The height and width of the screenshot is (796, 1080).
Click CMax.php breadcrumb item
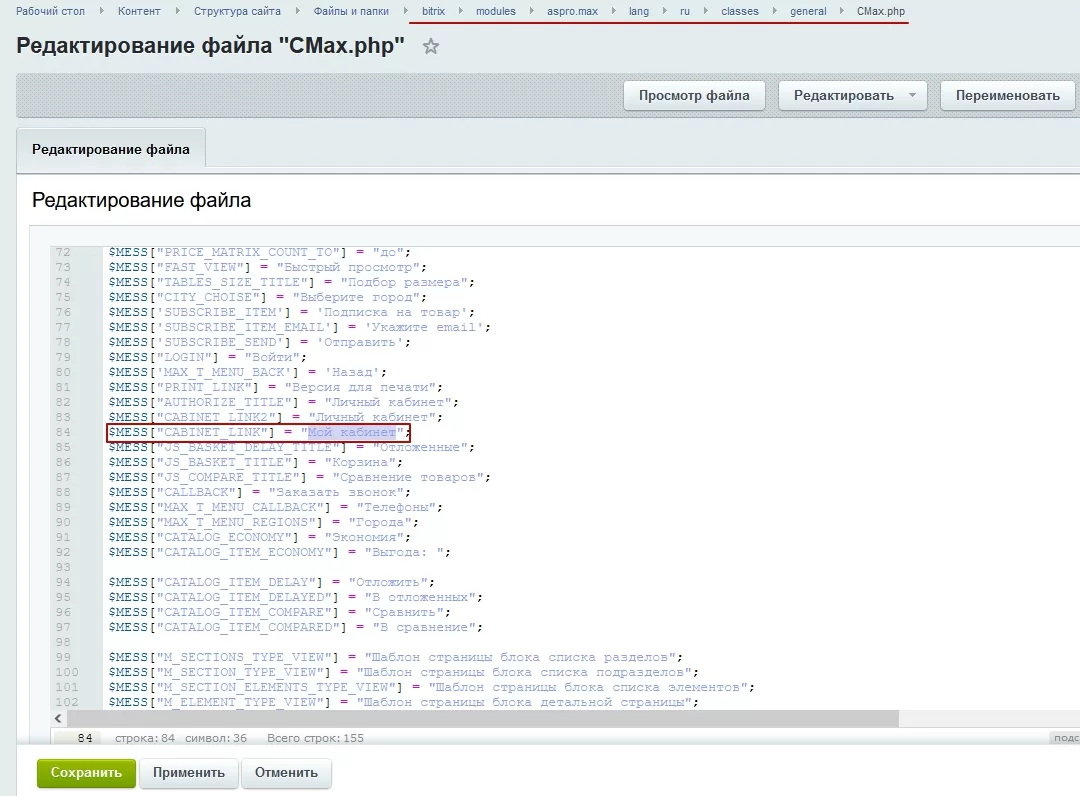pos(881,11)
